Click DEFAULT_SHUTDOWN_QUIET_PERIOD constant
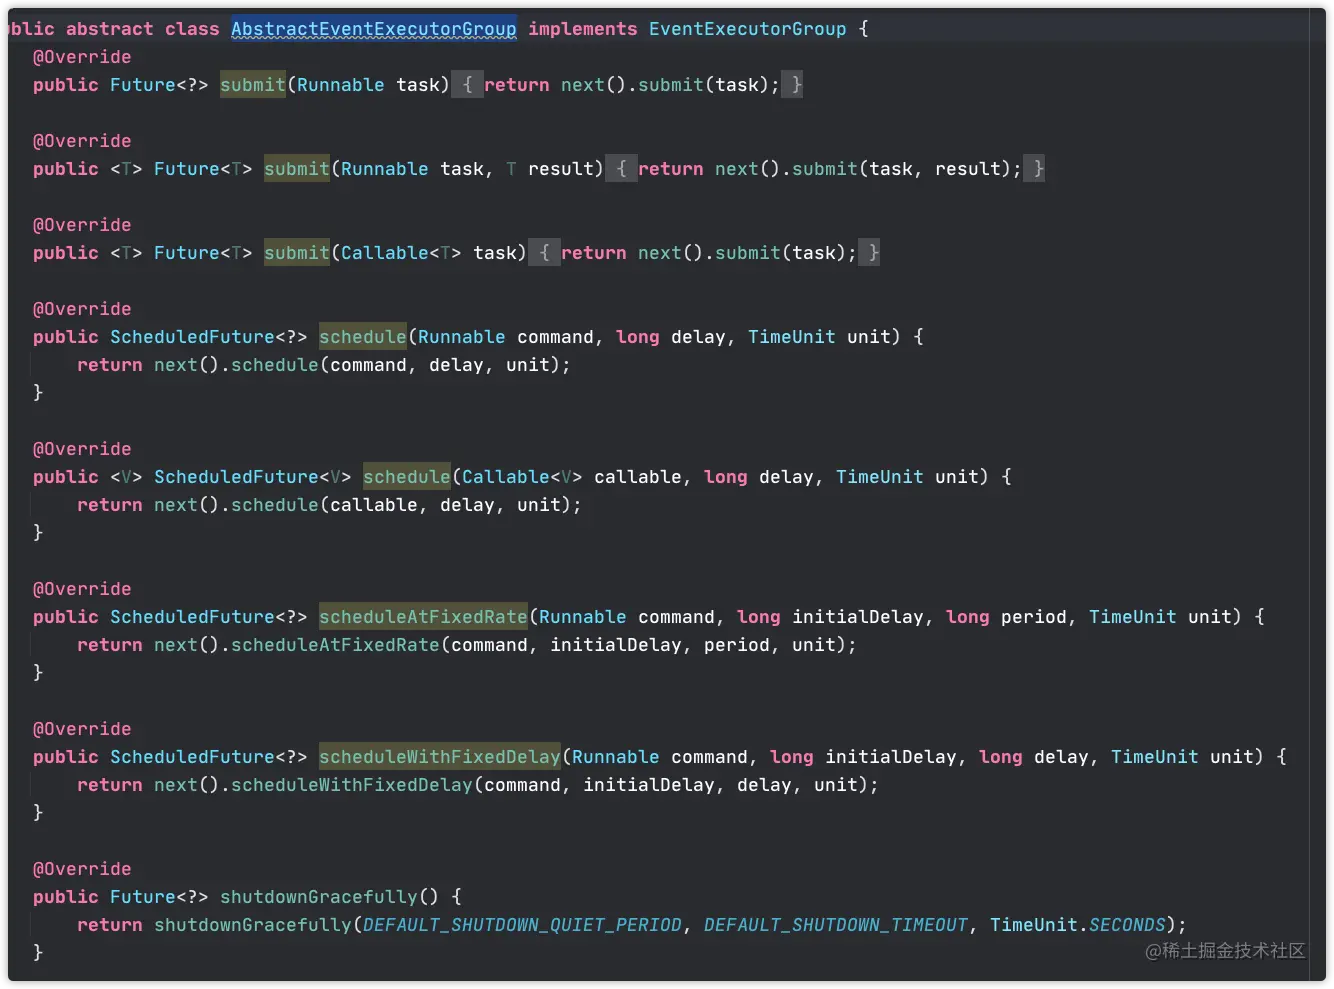This screenshot has height=989, width=1334. coord(522,925)
